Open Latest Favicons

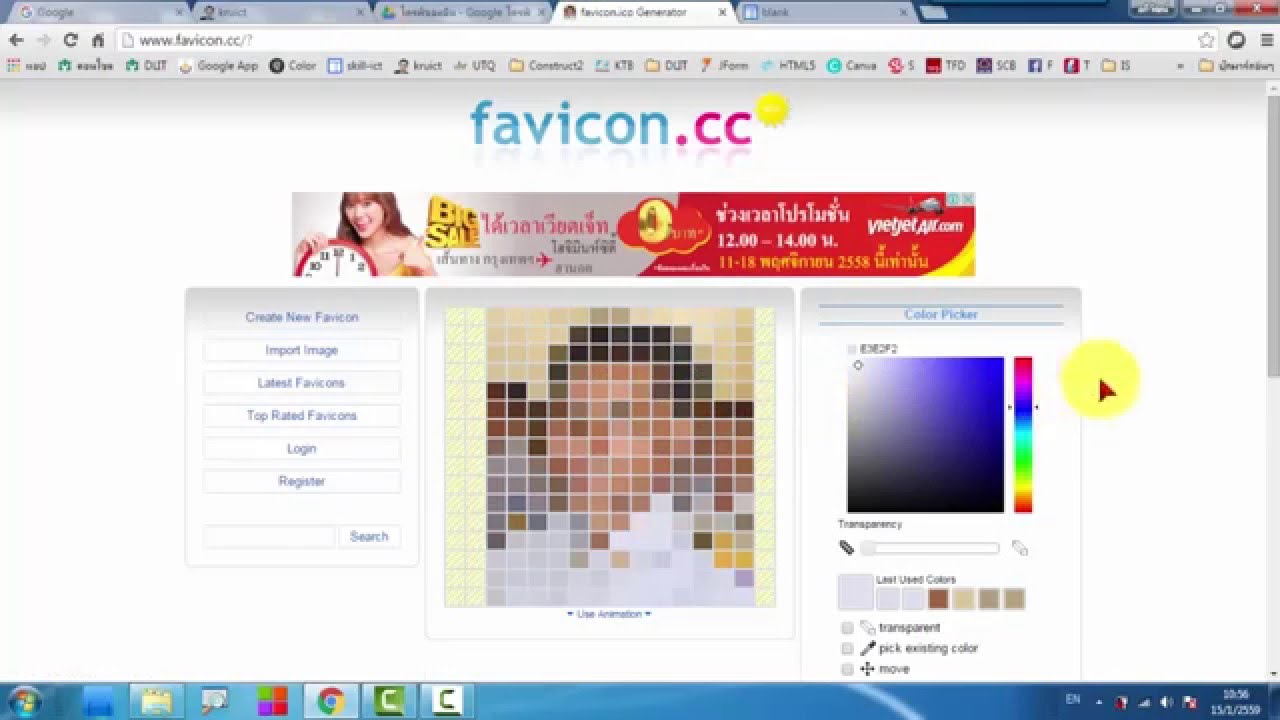coord(302,383)
